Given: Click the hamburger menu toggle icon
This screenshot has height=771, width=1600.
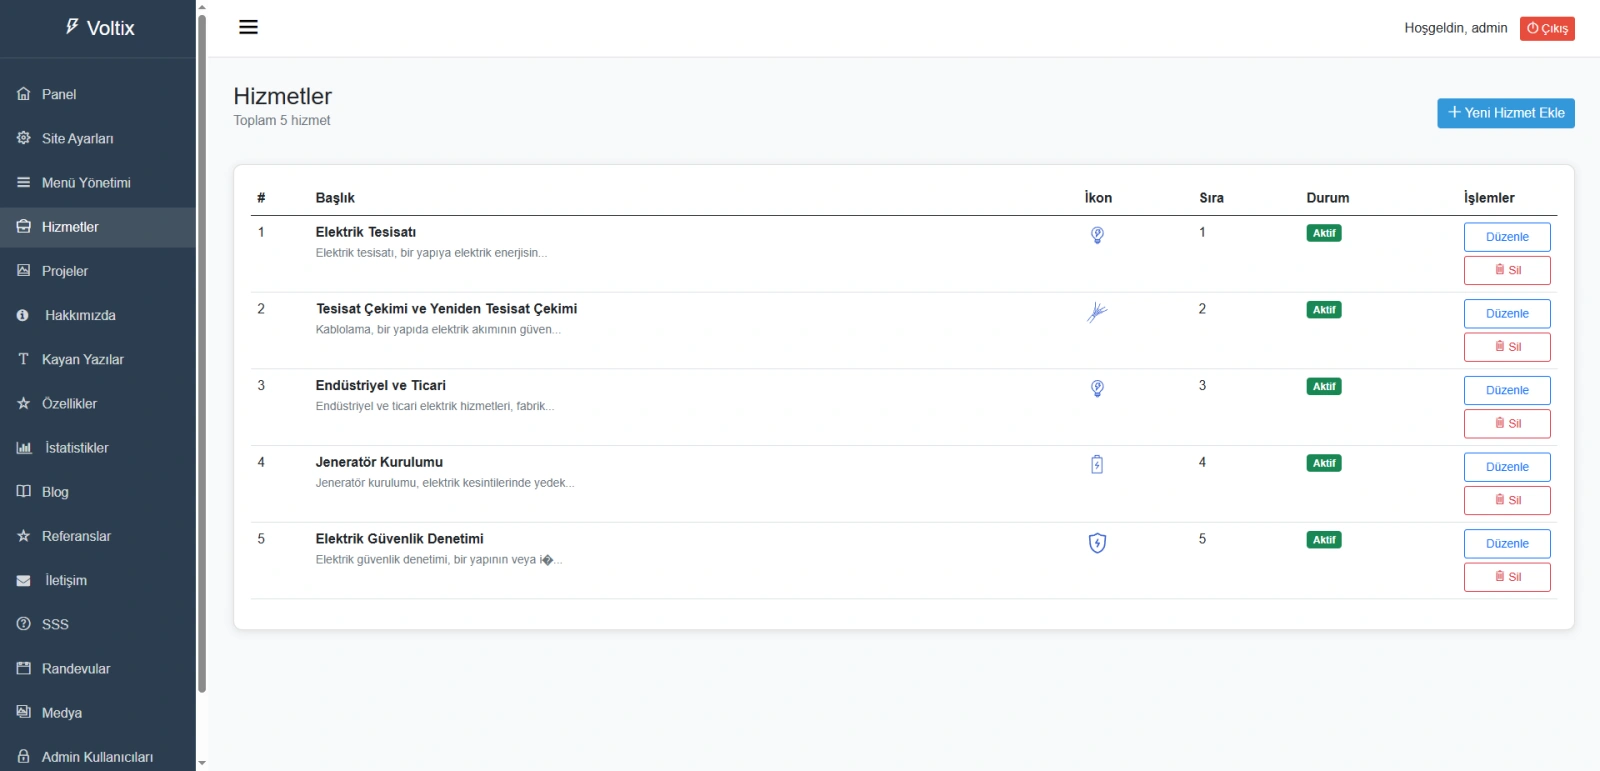Looking at the screenshot, I should (x=248, y=27).
